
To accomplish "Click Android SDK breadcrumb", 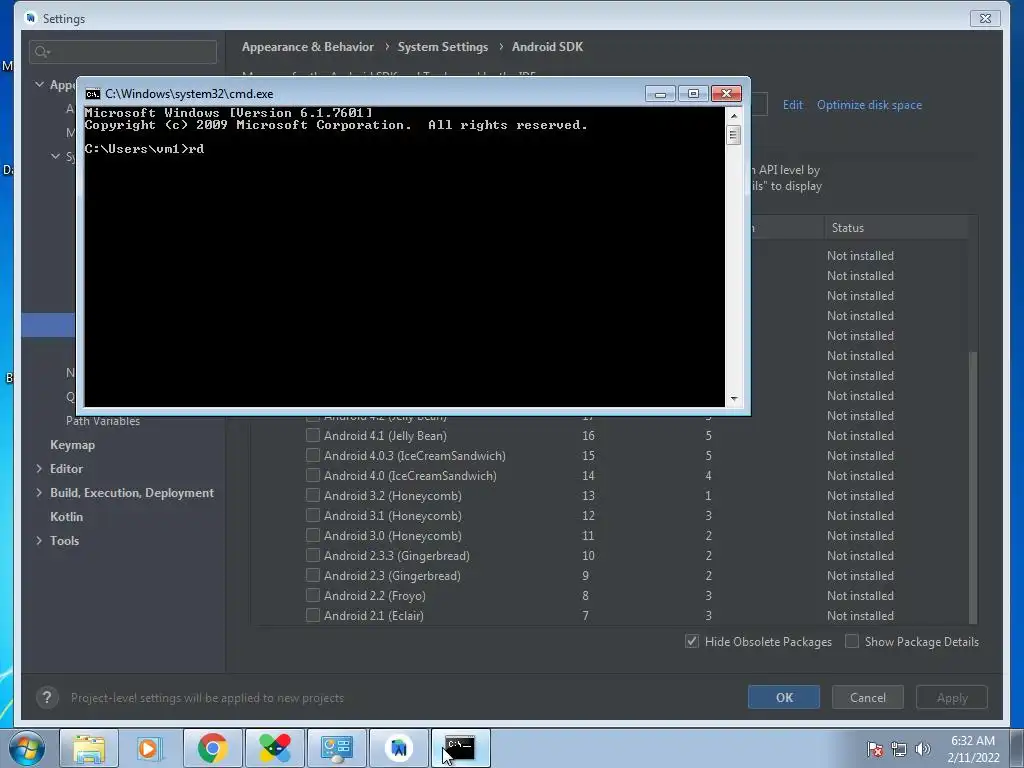I will (x=547, y=47).
